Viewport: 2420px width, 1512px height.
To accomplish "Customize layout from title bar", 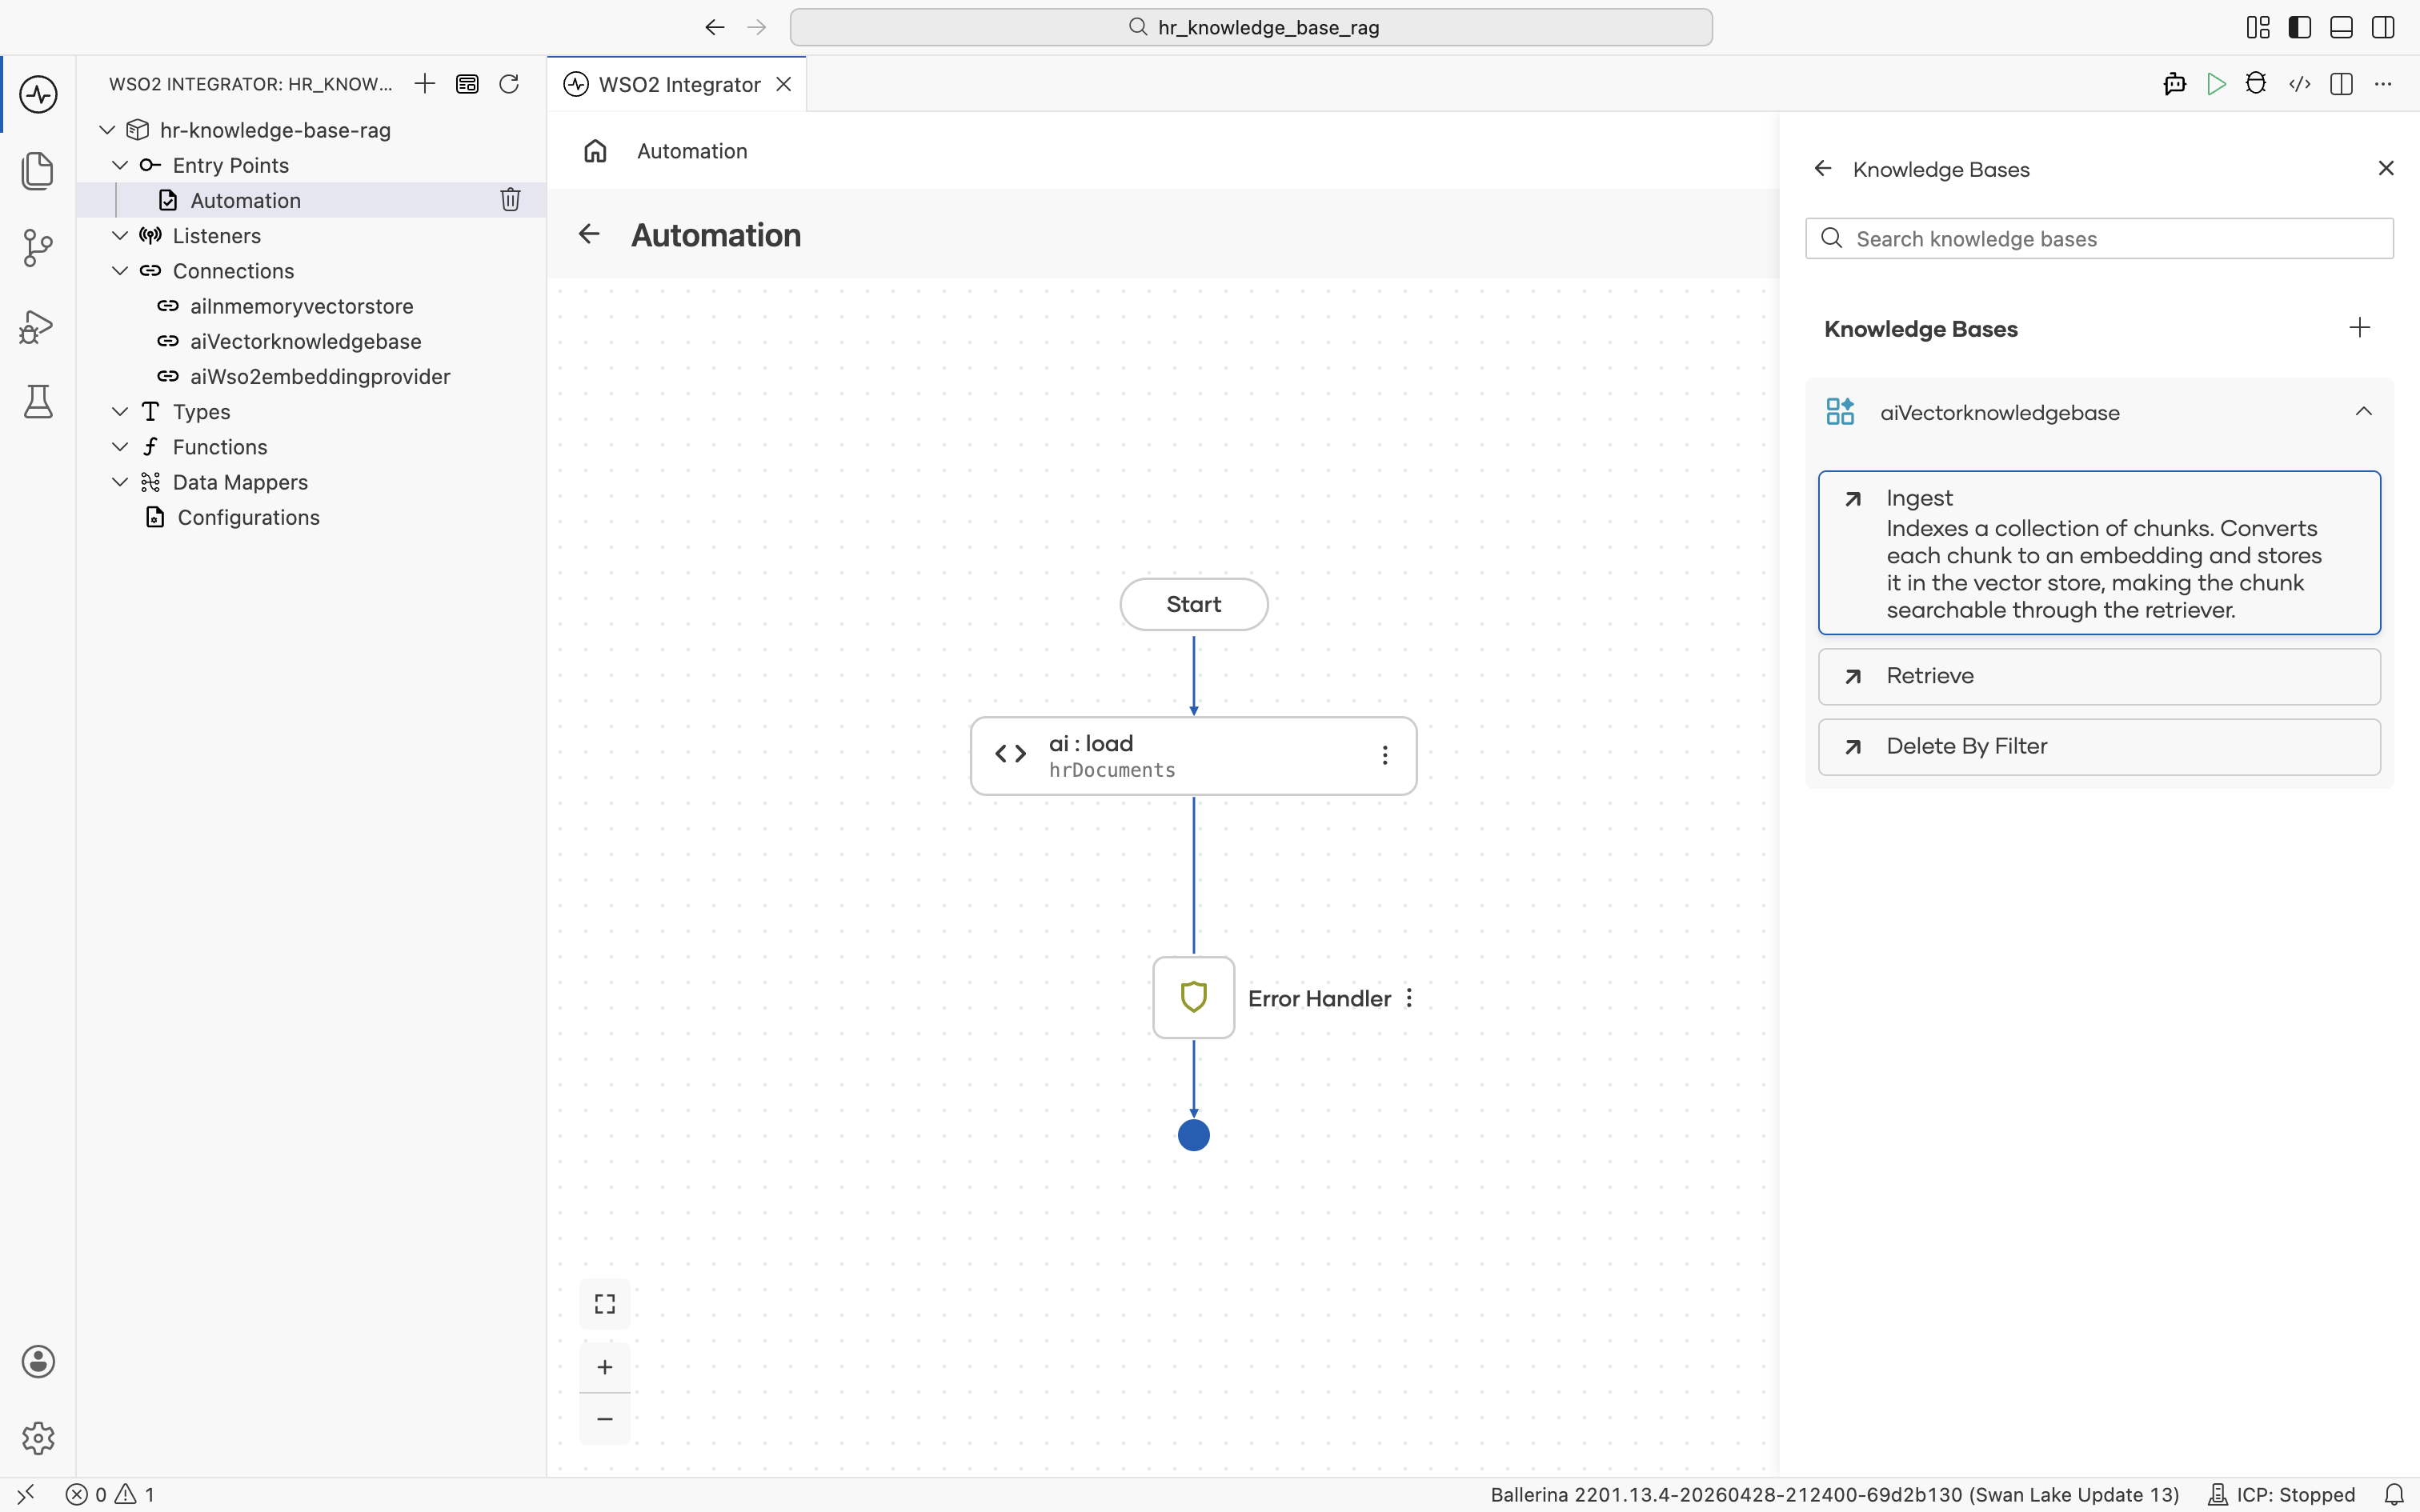I will (x=2258, y=27).
